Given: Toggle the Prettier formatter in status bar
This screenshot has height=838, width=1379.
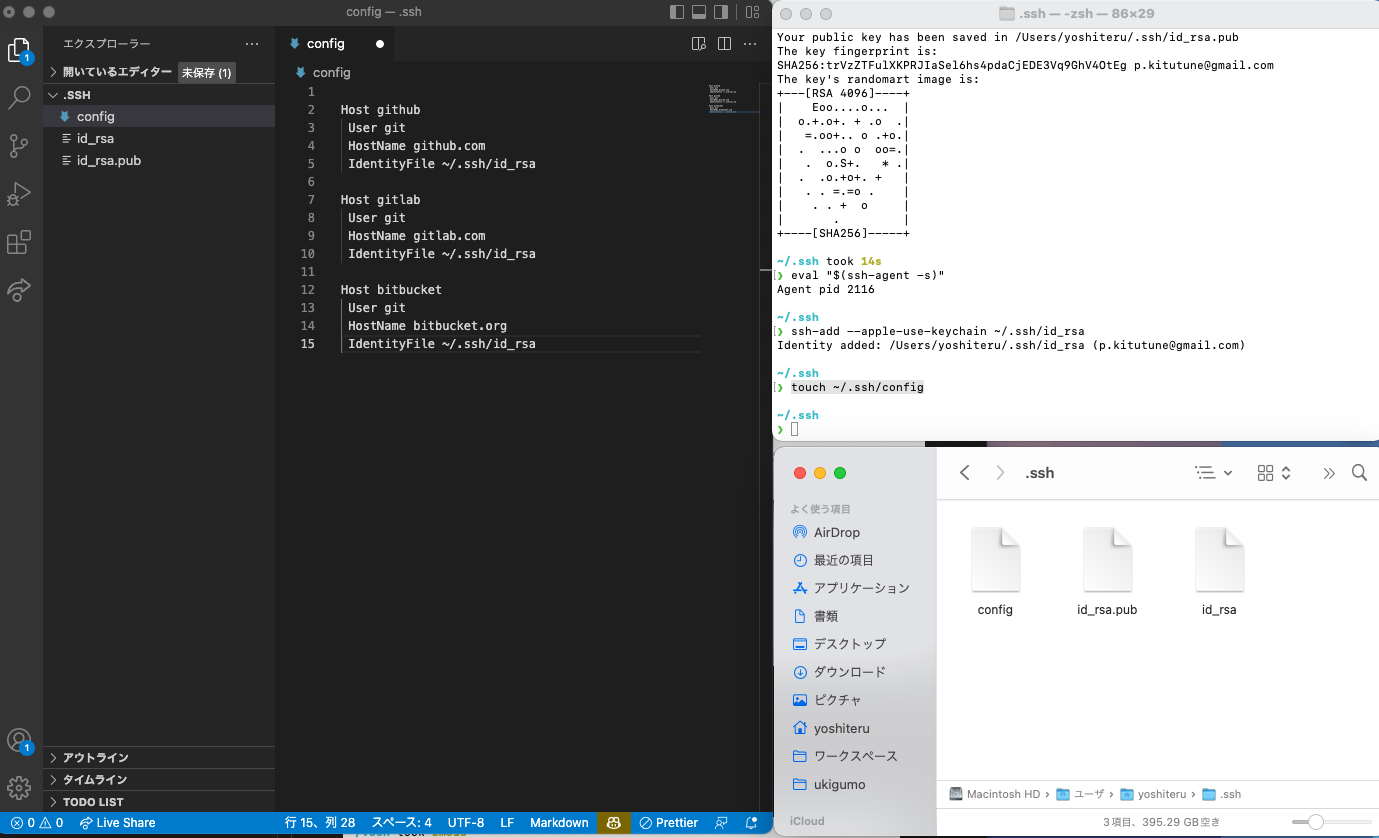Looking at the screenshot, I should tap(668, 822).
